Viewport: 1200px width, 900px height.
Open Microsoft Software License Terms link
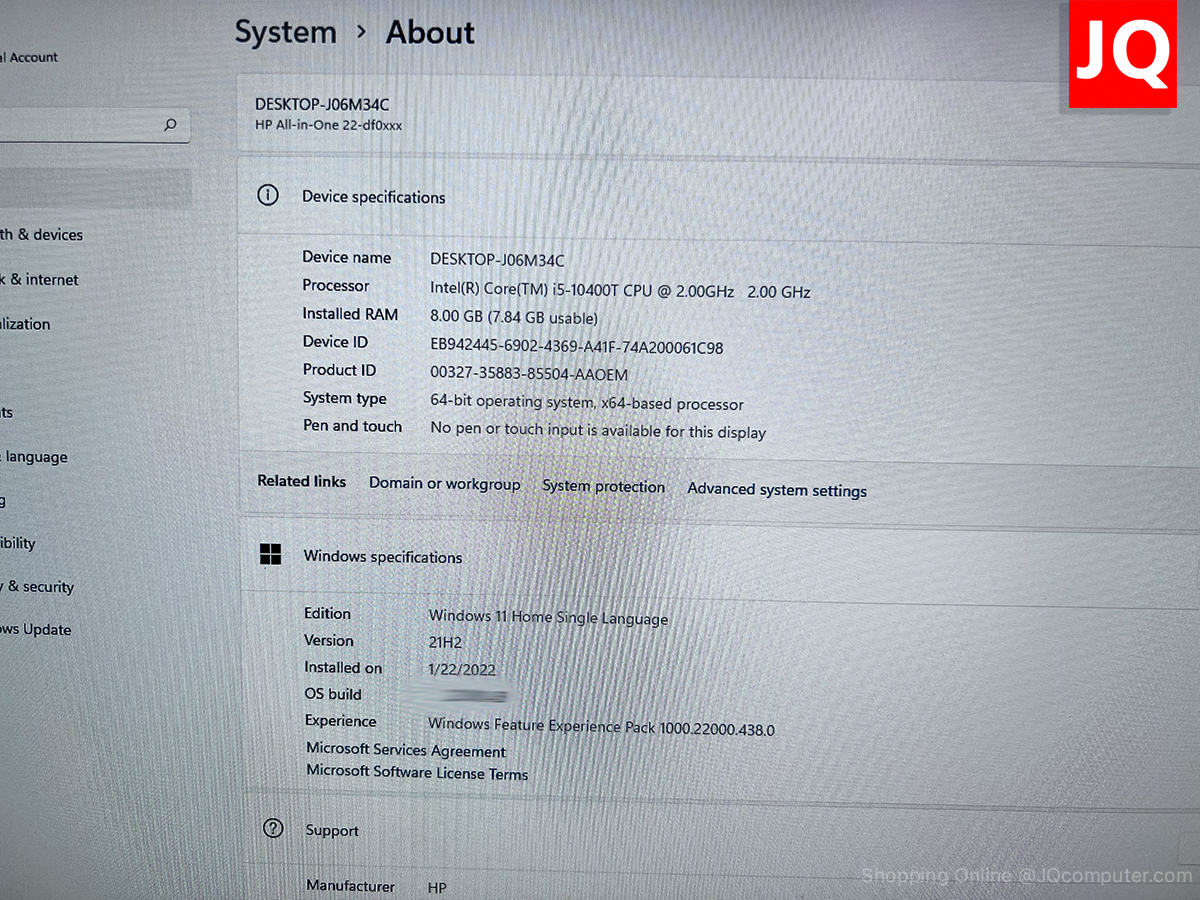417,772
